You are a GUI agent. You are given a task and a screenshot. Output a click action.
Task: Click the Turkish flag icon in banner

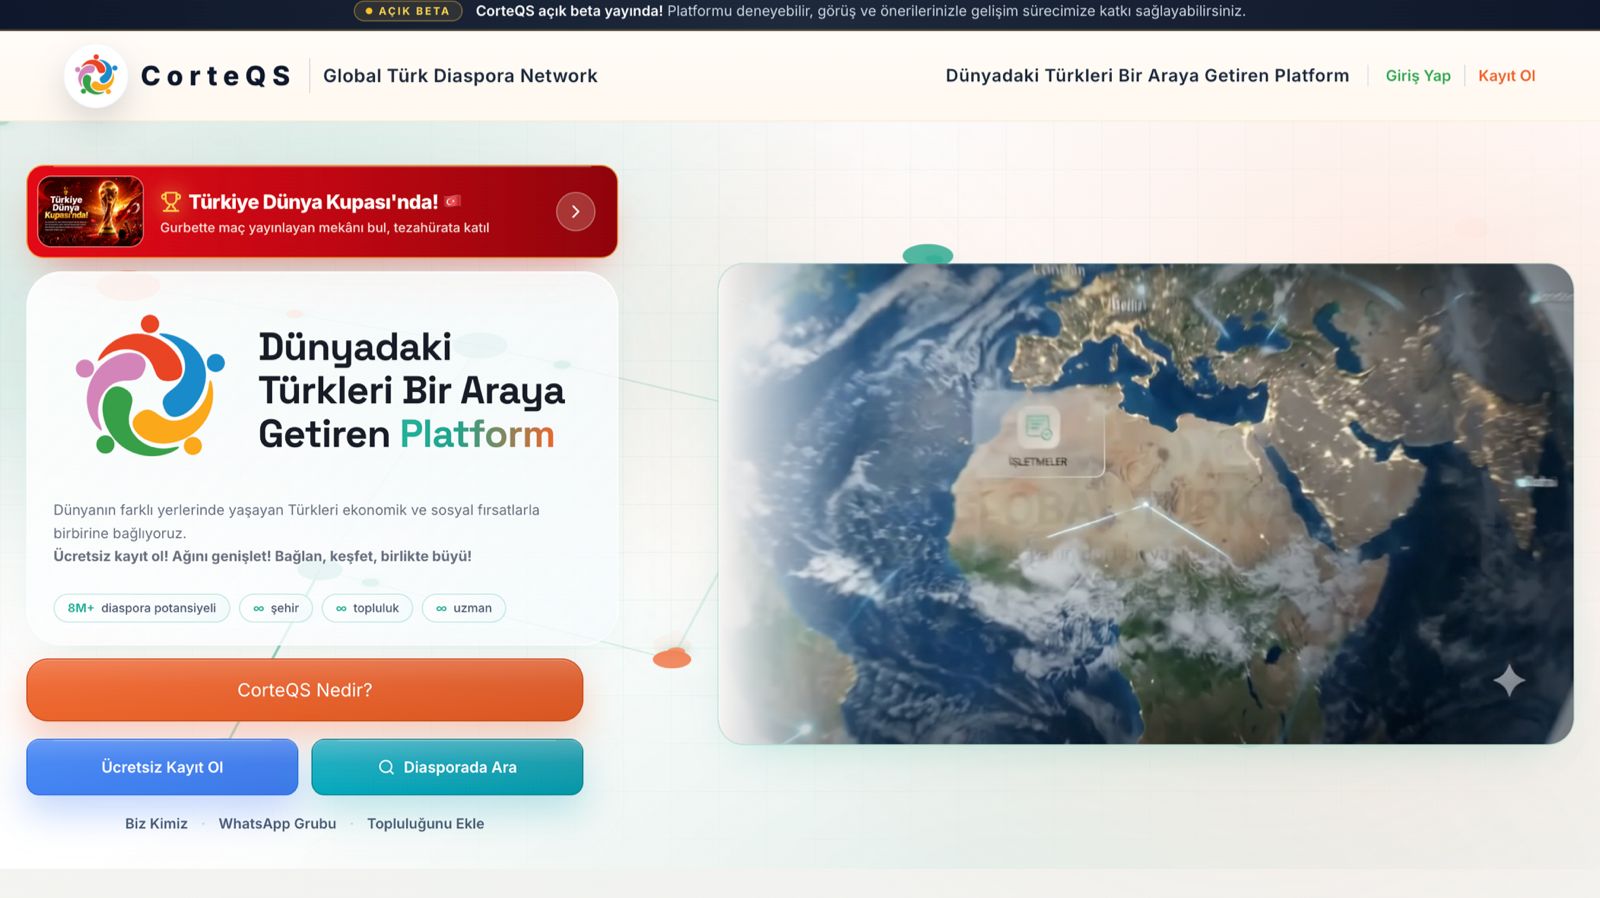(x=453, y=201)
